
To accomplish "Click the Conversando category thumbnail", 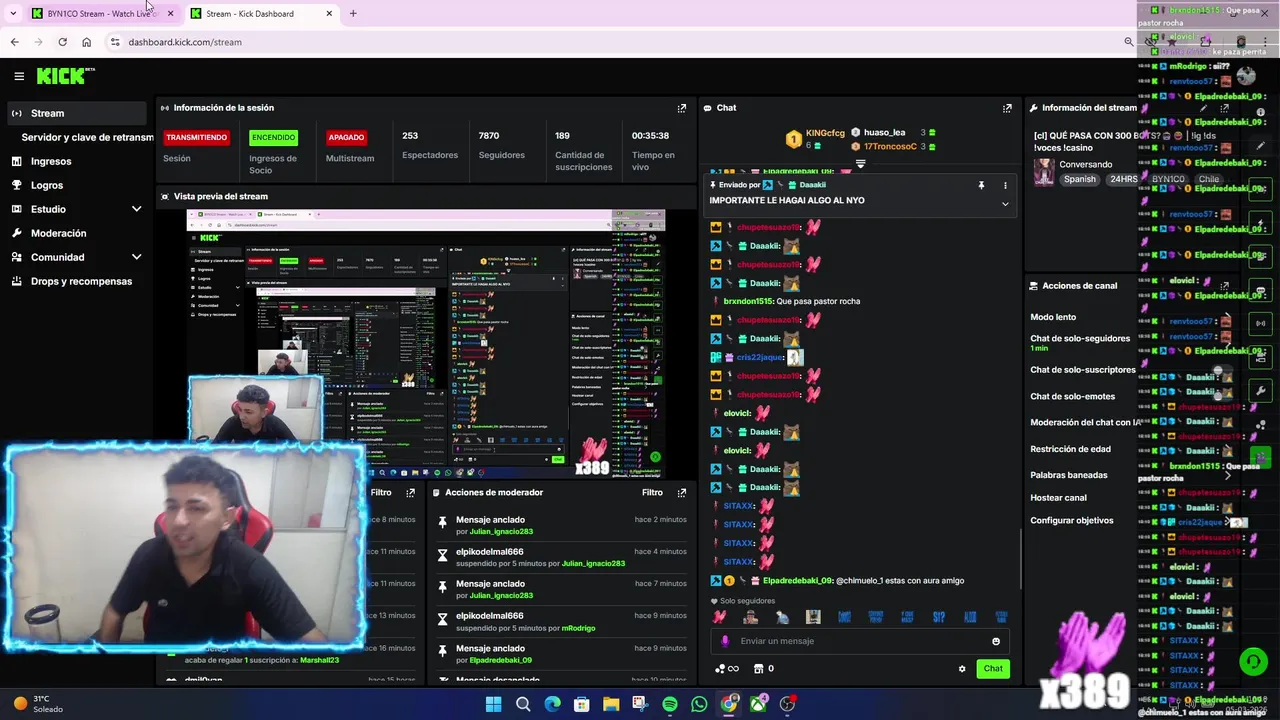I will [x=1044, y=172].
